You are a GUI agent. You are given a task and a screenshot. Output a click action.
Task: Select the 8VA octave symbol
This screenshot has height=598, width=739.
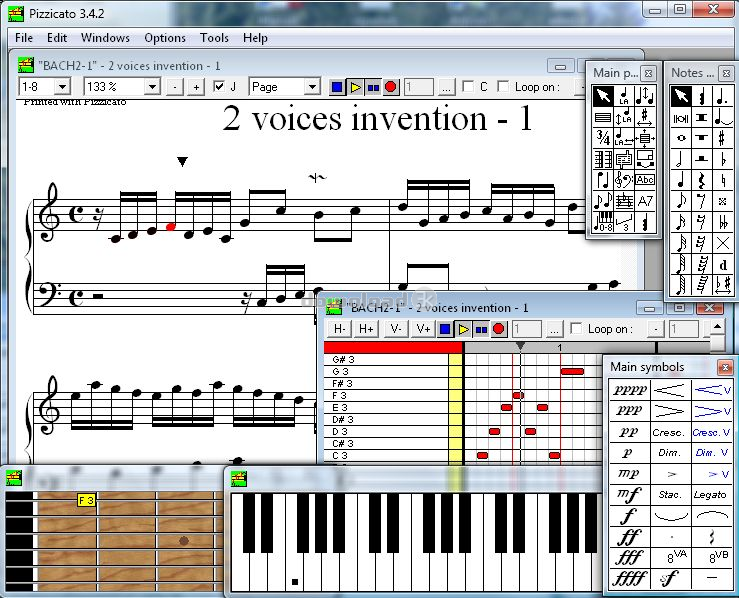tap(670, 557)
